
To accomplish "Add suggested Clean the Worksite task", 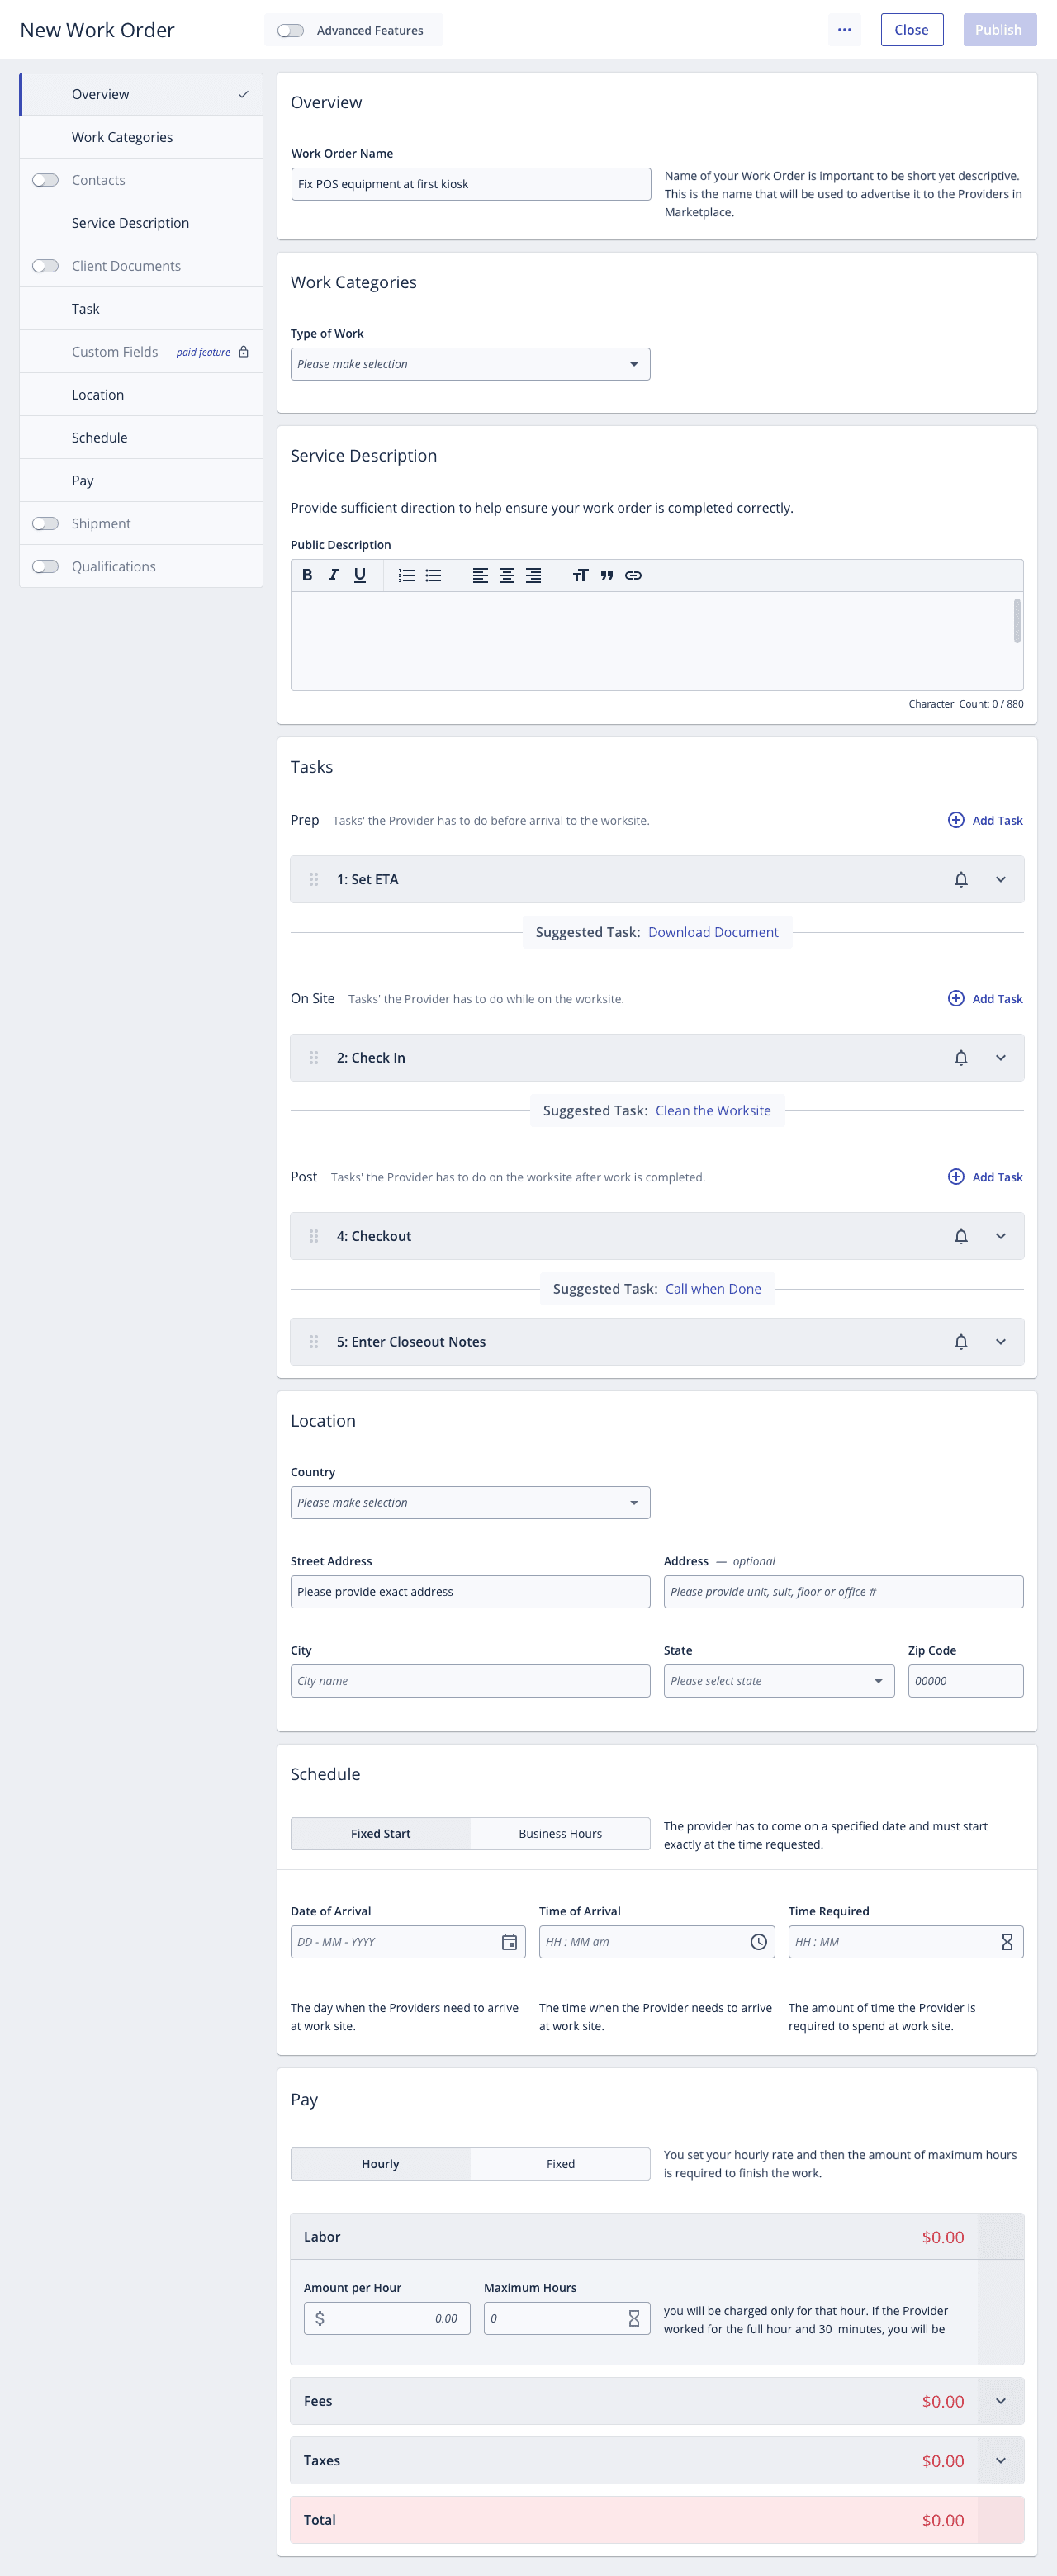I will pos(713,1111).
